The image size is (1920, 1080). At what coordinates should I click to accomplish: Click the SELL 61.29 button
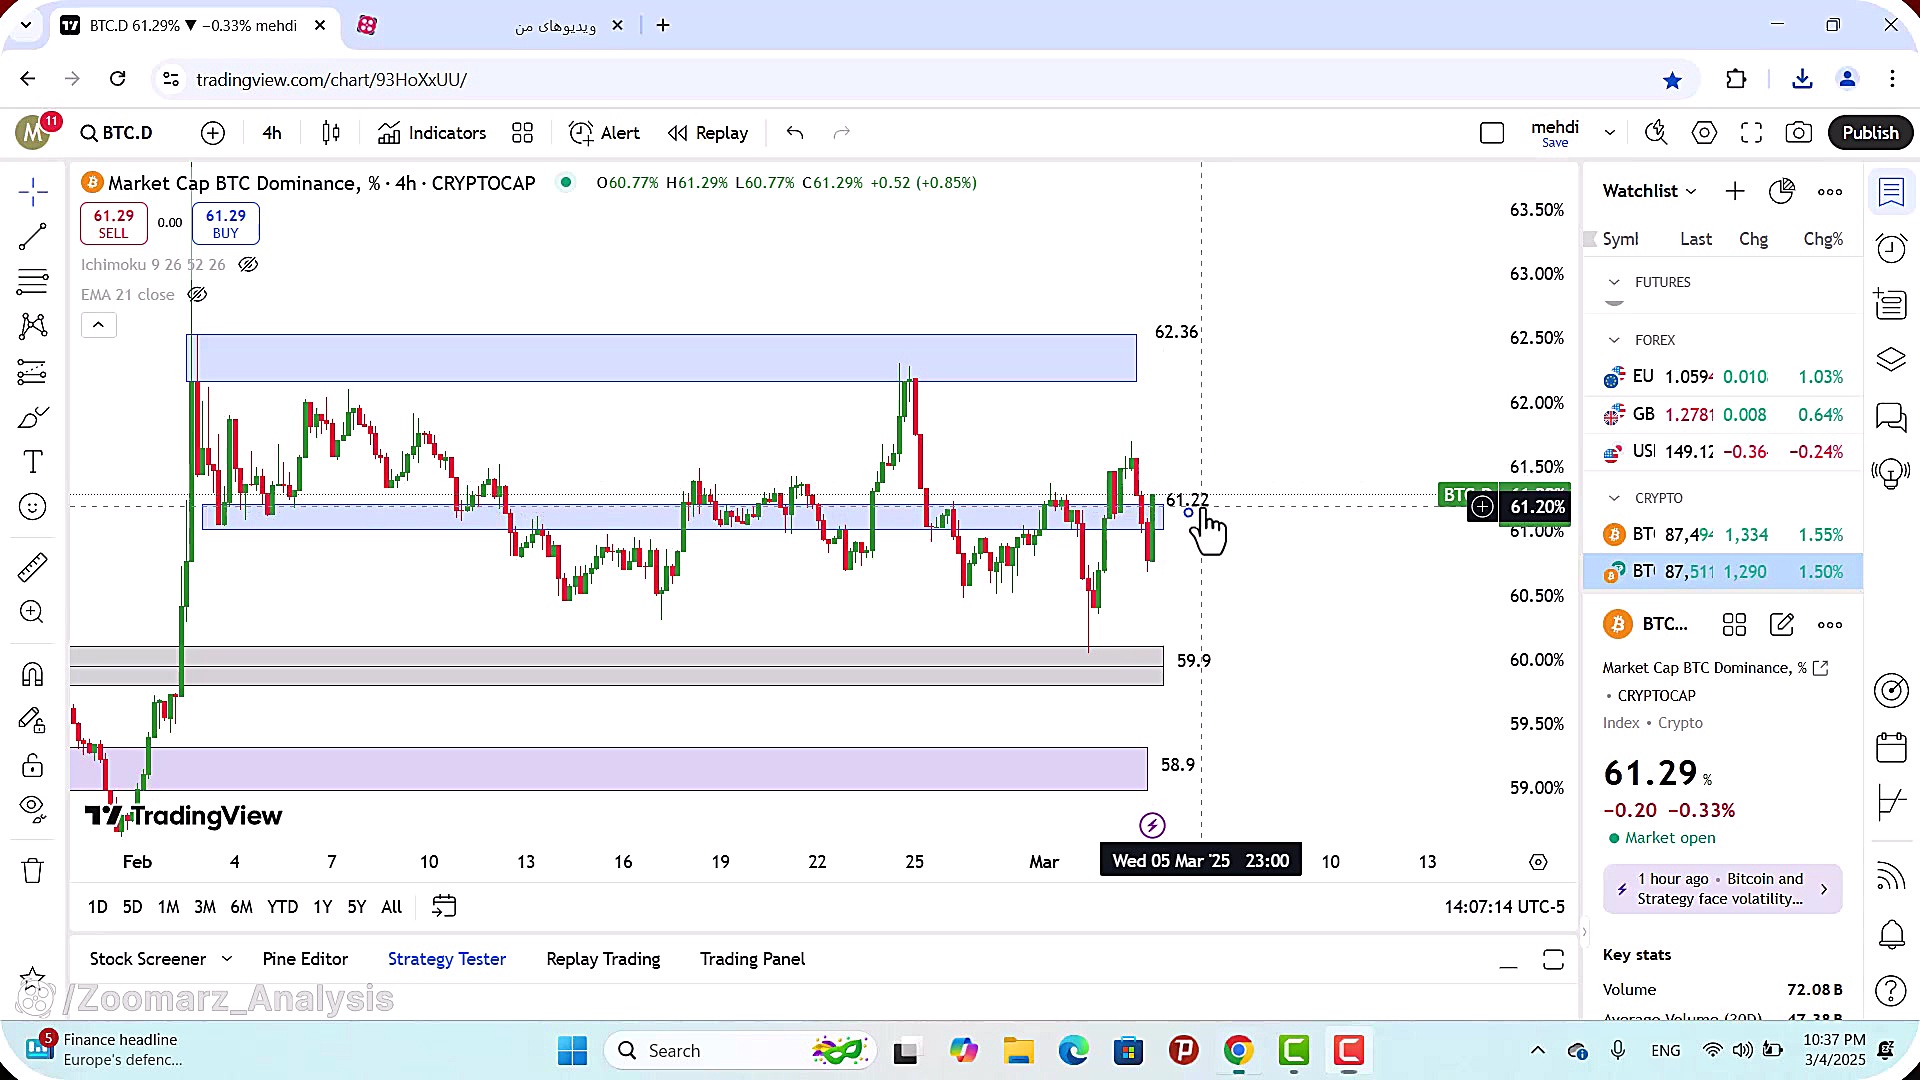point(113,223)
